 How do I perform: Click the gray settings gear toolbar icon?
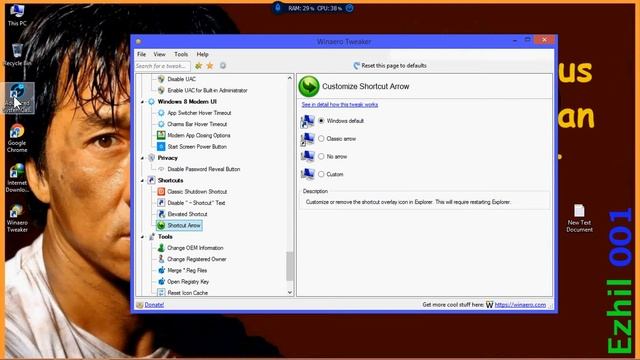point(223,66)
